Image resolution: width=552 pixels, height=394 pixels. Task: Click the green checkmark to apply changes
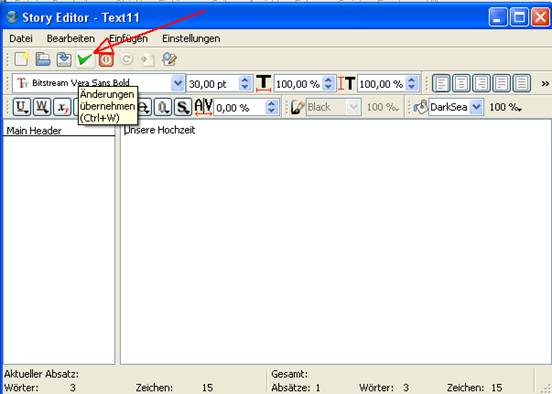tap(85, 59)
